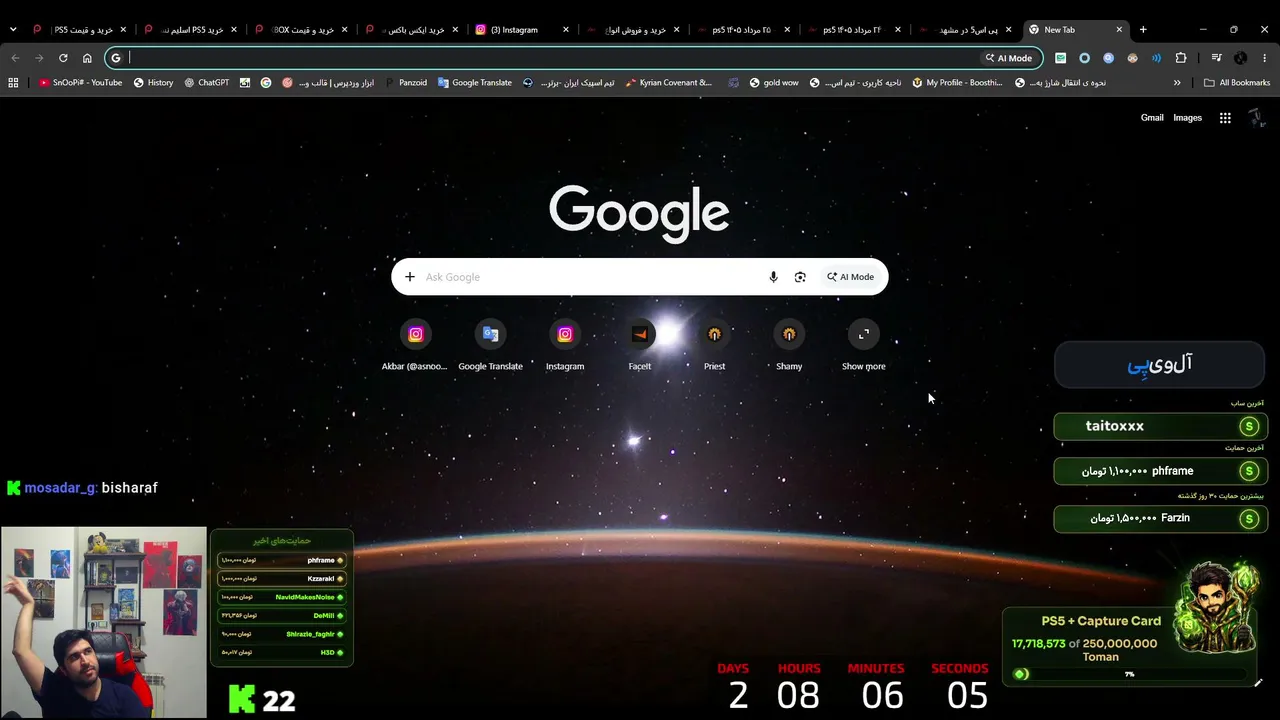
Task: Open the Faceit shortcut tile
Action: 640,345
